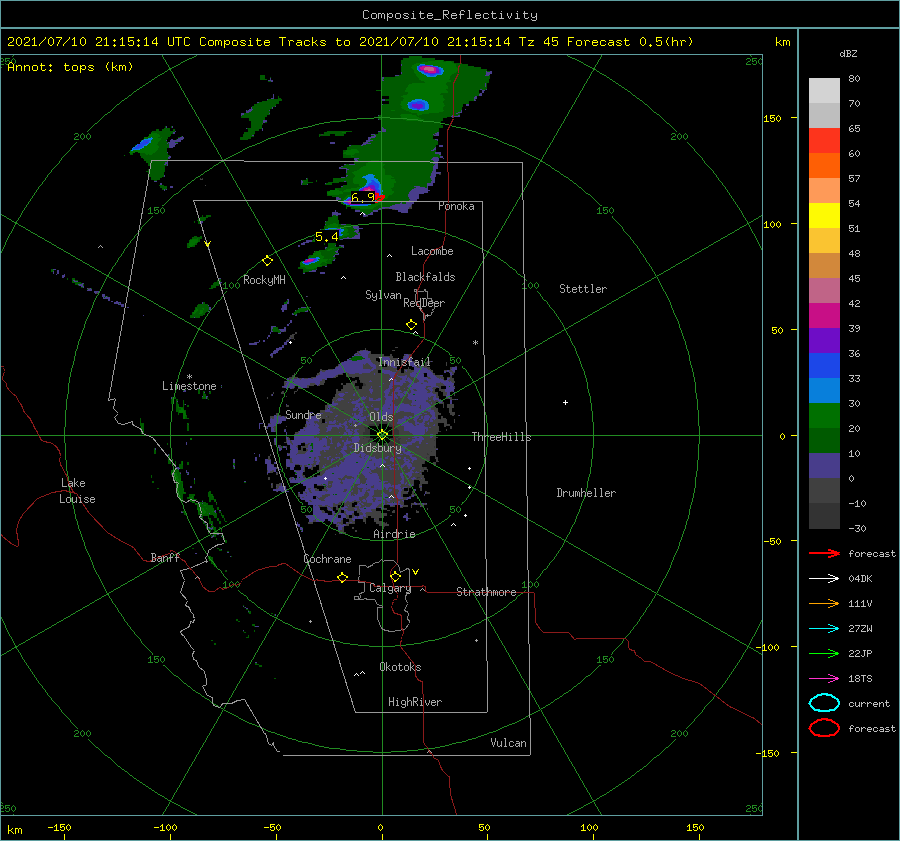The height and width of the screenshot is (841, 900).
Task: Click the Strathmore label
Action: (486, 592)
